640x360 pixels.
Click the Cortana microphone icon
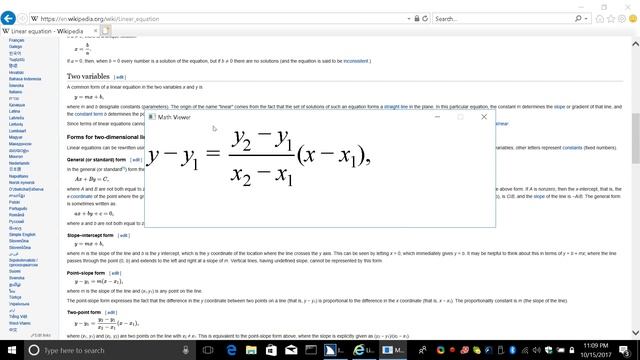(x=186, y=350)
